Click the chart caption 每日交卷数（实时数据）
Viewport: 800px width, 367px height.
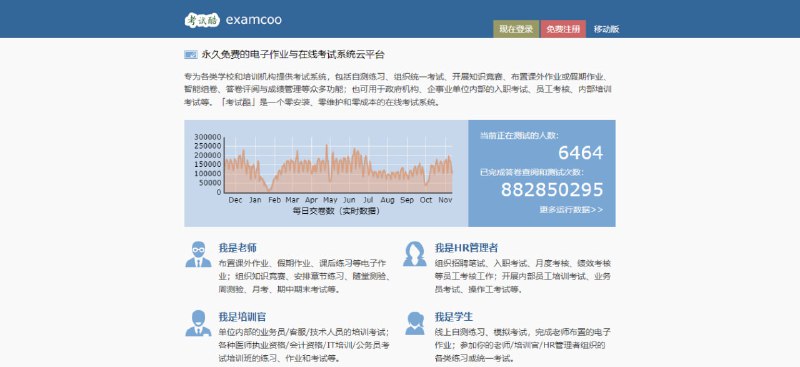pyautogui.click(x=336, y=211)
